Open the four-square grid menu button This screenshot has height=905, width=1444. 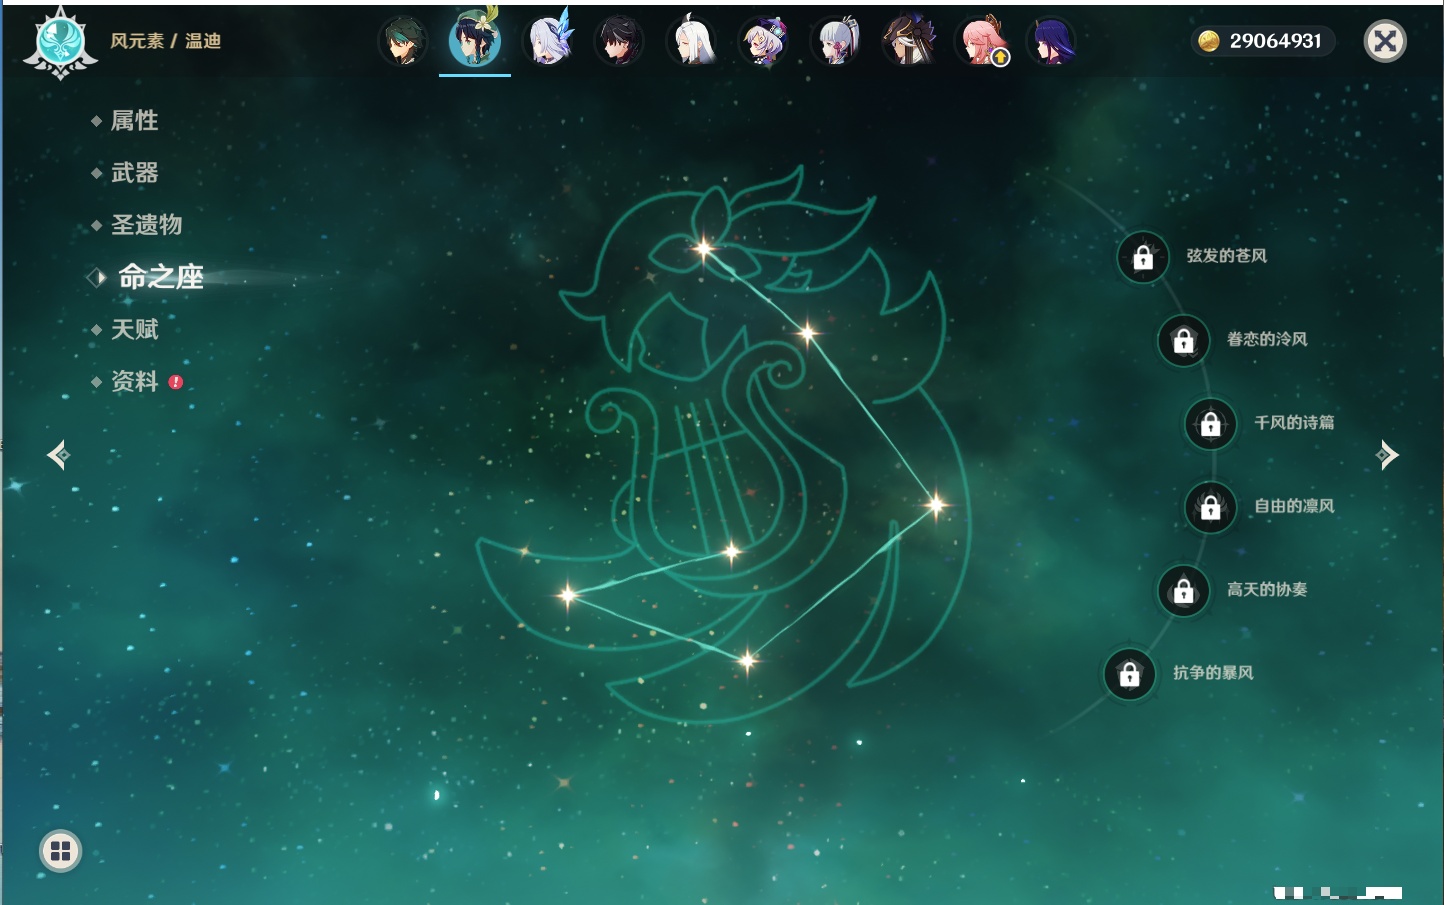tap(60, 852)
